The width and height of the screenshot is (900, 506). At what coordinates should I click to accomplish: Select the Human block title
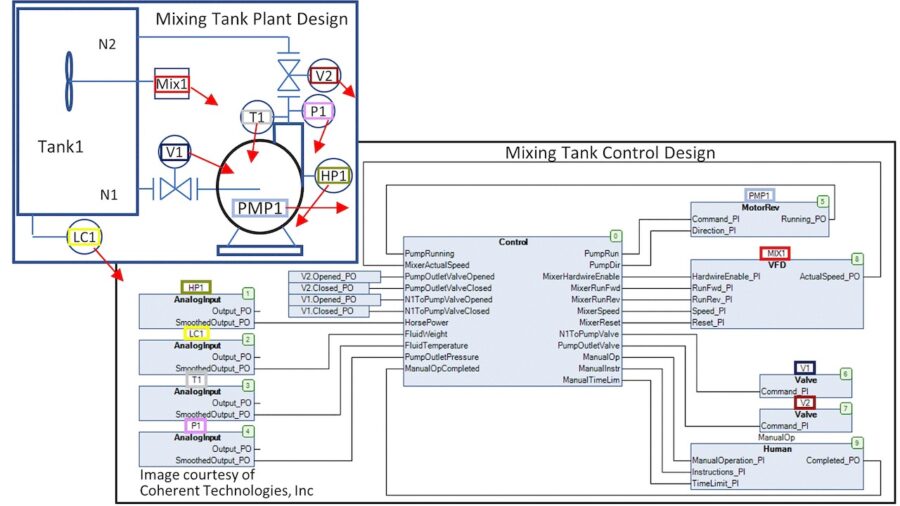(777, 449)
